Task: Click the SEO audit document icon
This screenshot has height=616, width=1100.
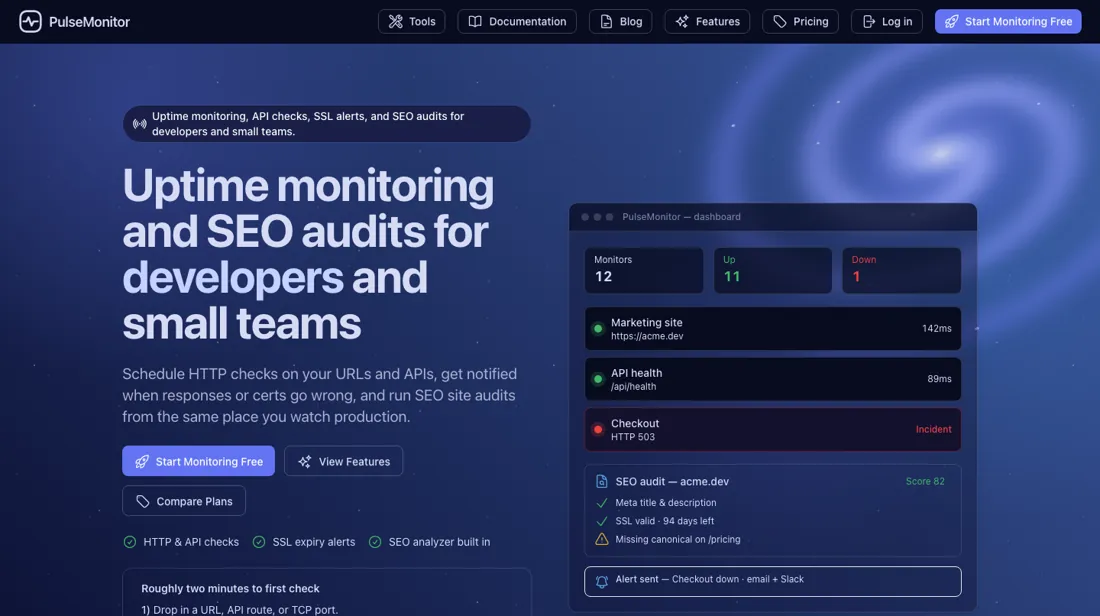Action: (601, 481)
